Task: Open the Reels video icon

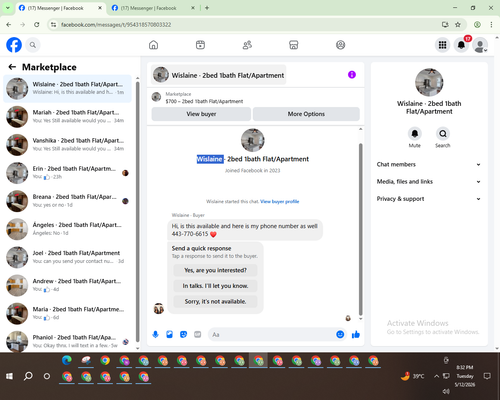Action: tap(200, 45)
